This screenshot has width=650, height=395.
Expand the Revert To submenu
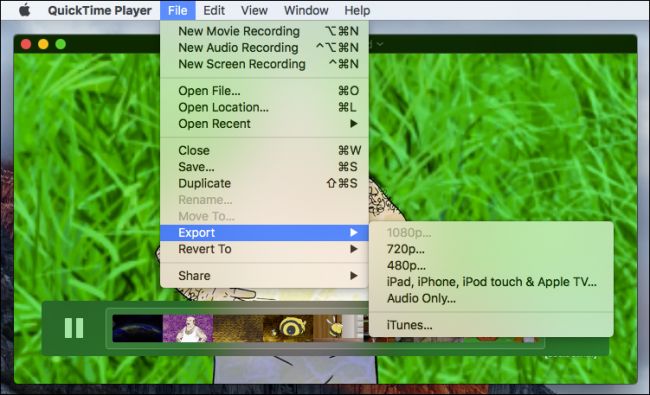[x=264, y=249]
